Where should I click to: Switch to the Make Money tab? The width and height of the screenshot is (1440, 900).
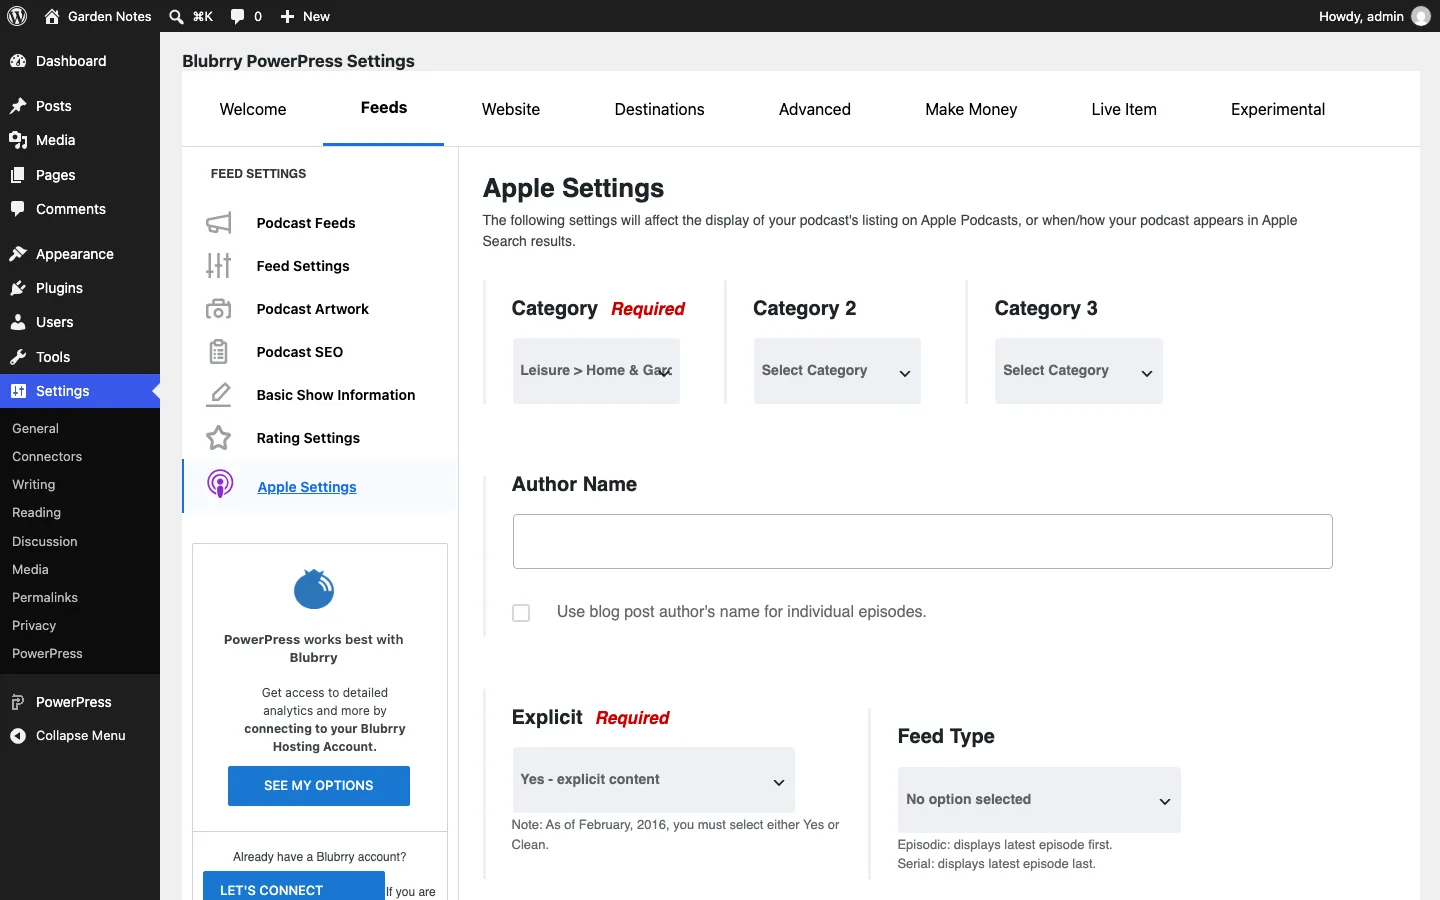point(971,110)
